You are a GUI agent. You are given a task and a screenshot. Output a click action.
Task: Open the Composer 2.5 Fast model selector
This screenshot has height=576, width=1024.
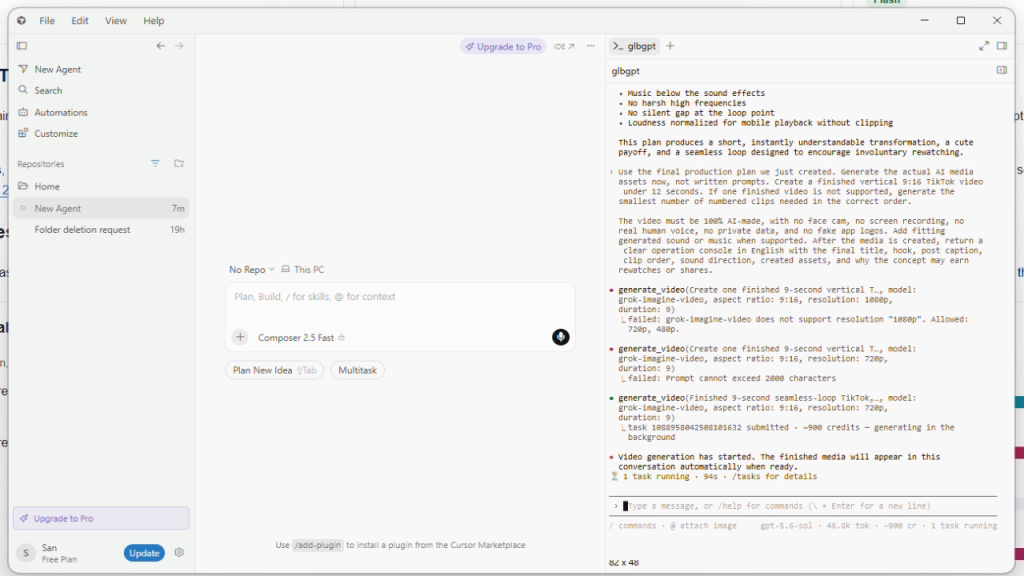pyautogui.click(x=301, y=338)
